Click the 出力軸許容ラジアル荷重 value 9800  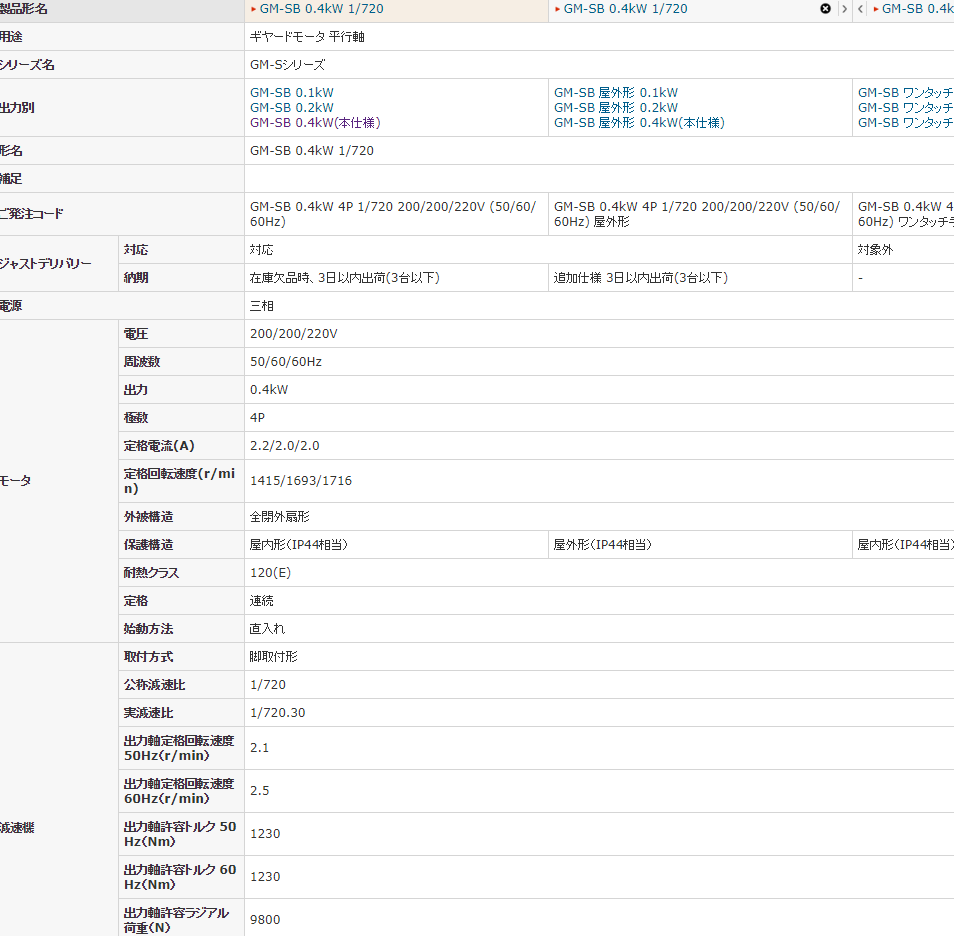[x=265, y=920]
